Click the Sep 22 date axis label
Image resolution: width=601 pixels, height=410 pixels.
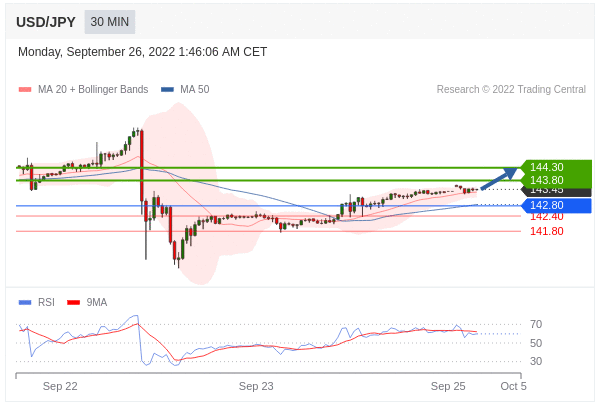point(60,386)
